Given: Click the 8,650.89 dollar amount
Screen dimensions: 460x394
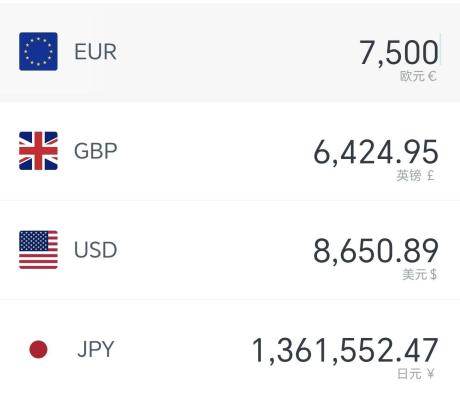Looking at the screenshot, I should (x=376, y=251).
